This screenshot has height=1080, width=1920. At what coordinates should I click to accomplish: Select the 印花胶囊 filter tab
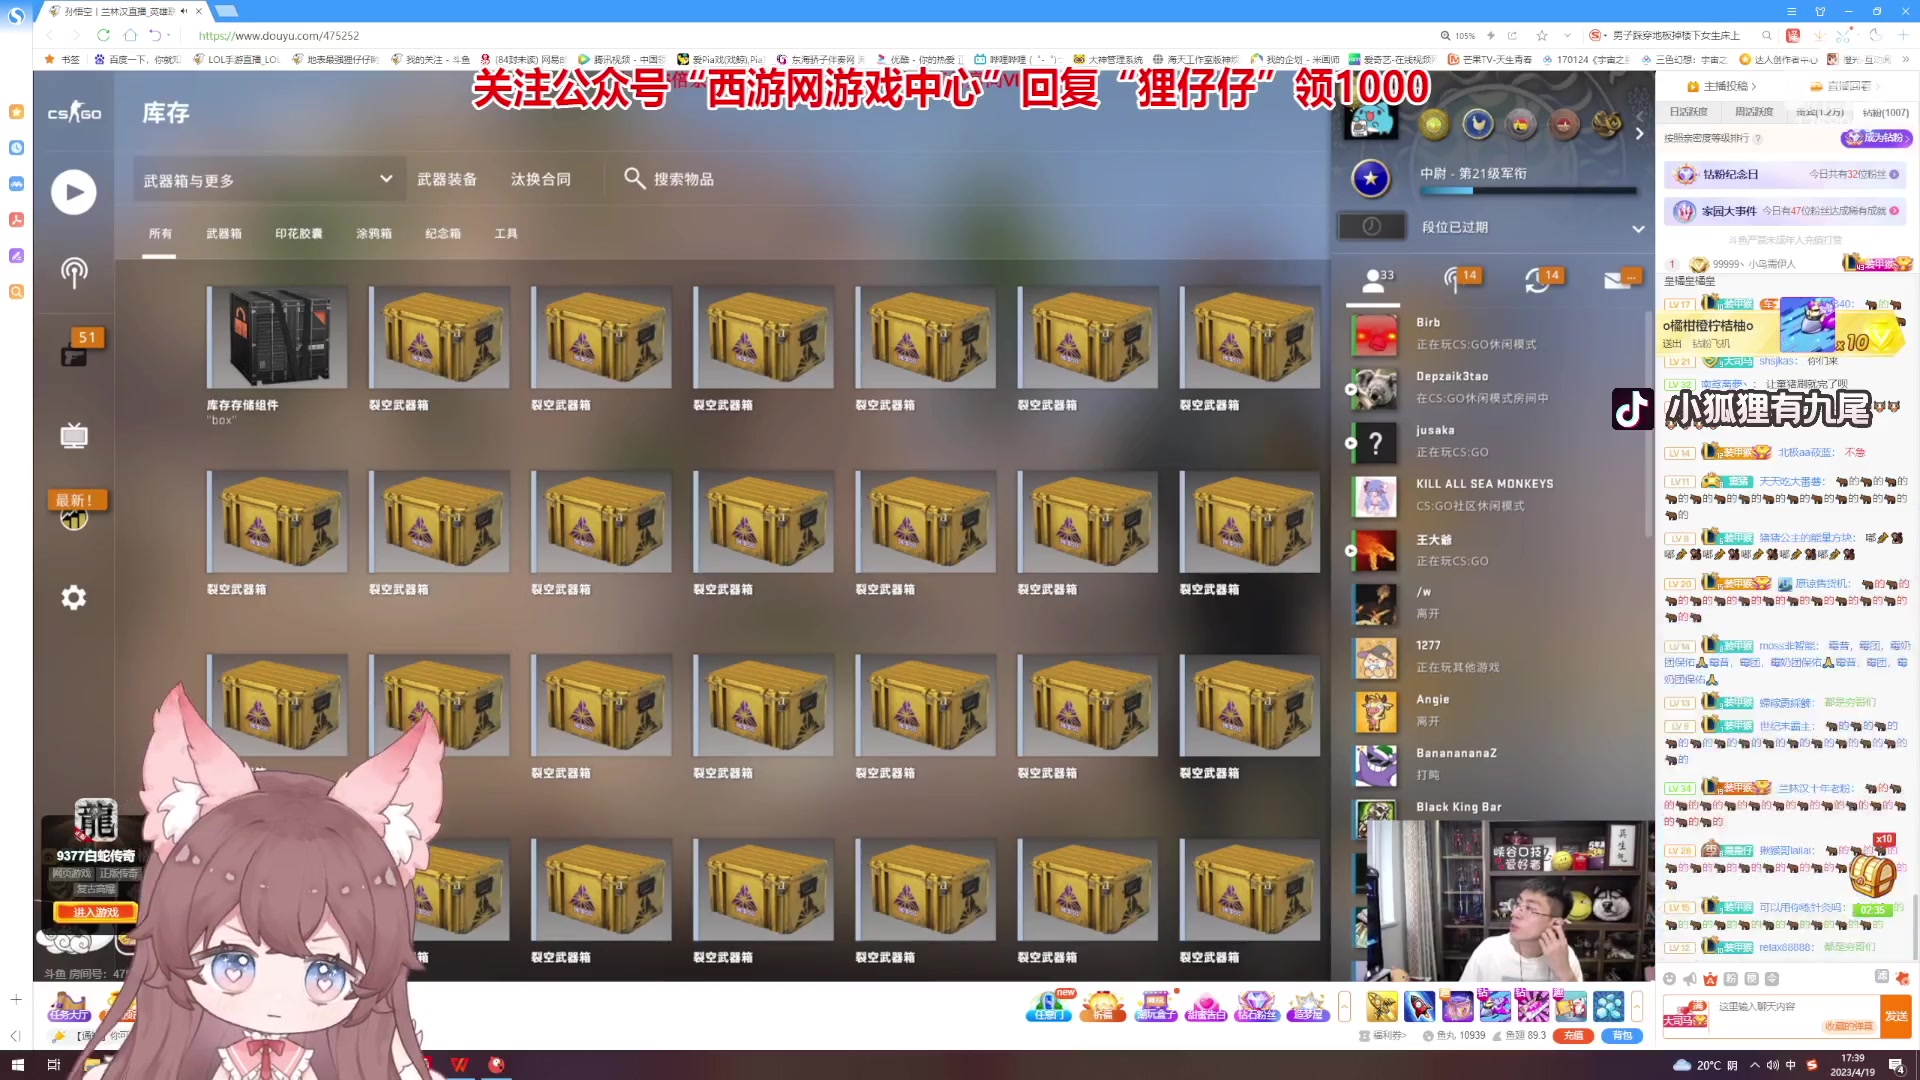299,234
